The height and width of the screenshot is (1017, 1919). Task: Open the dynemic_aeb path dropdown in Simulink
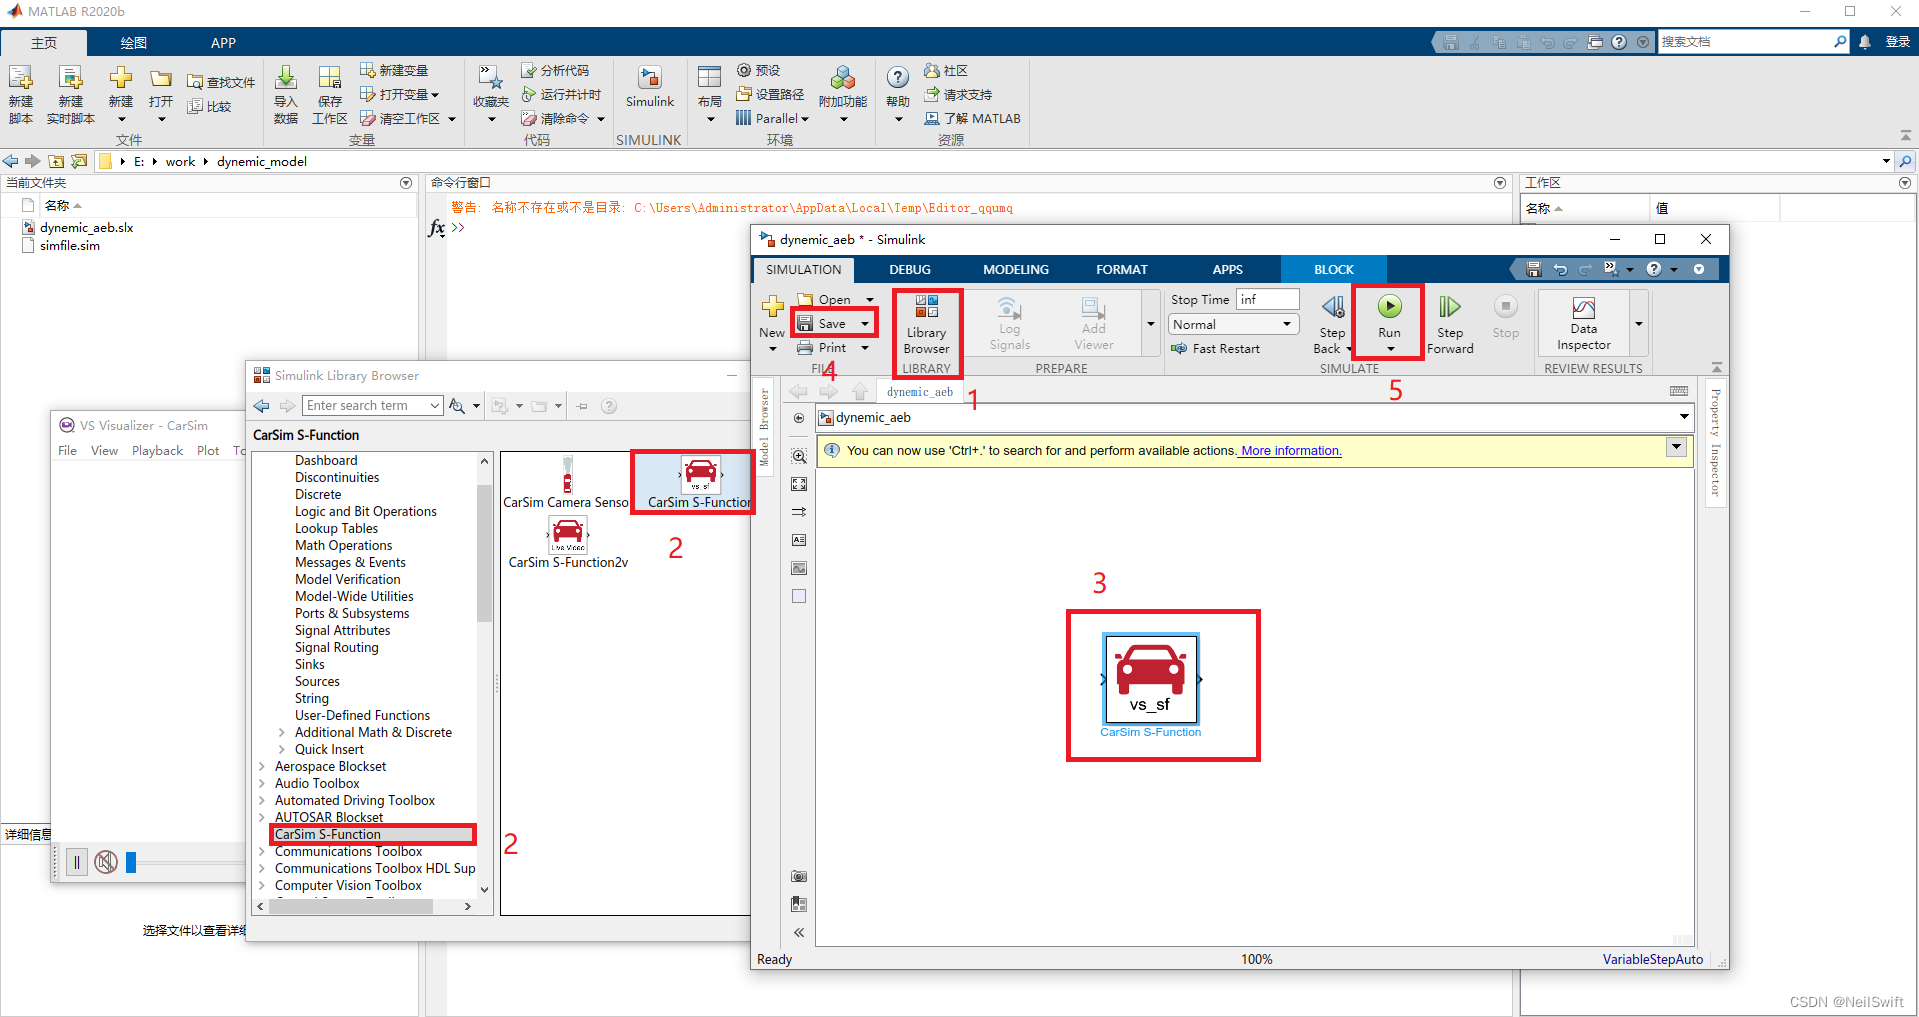point(1684,417)
